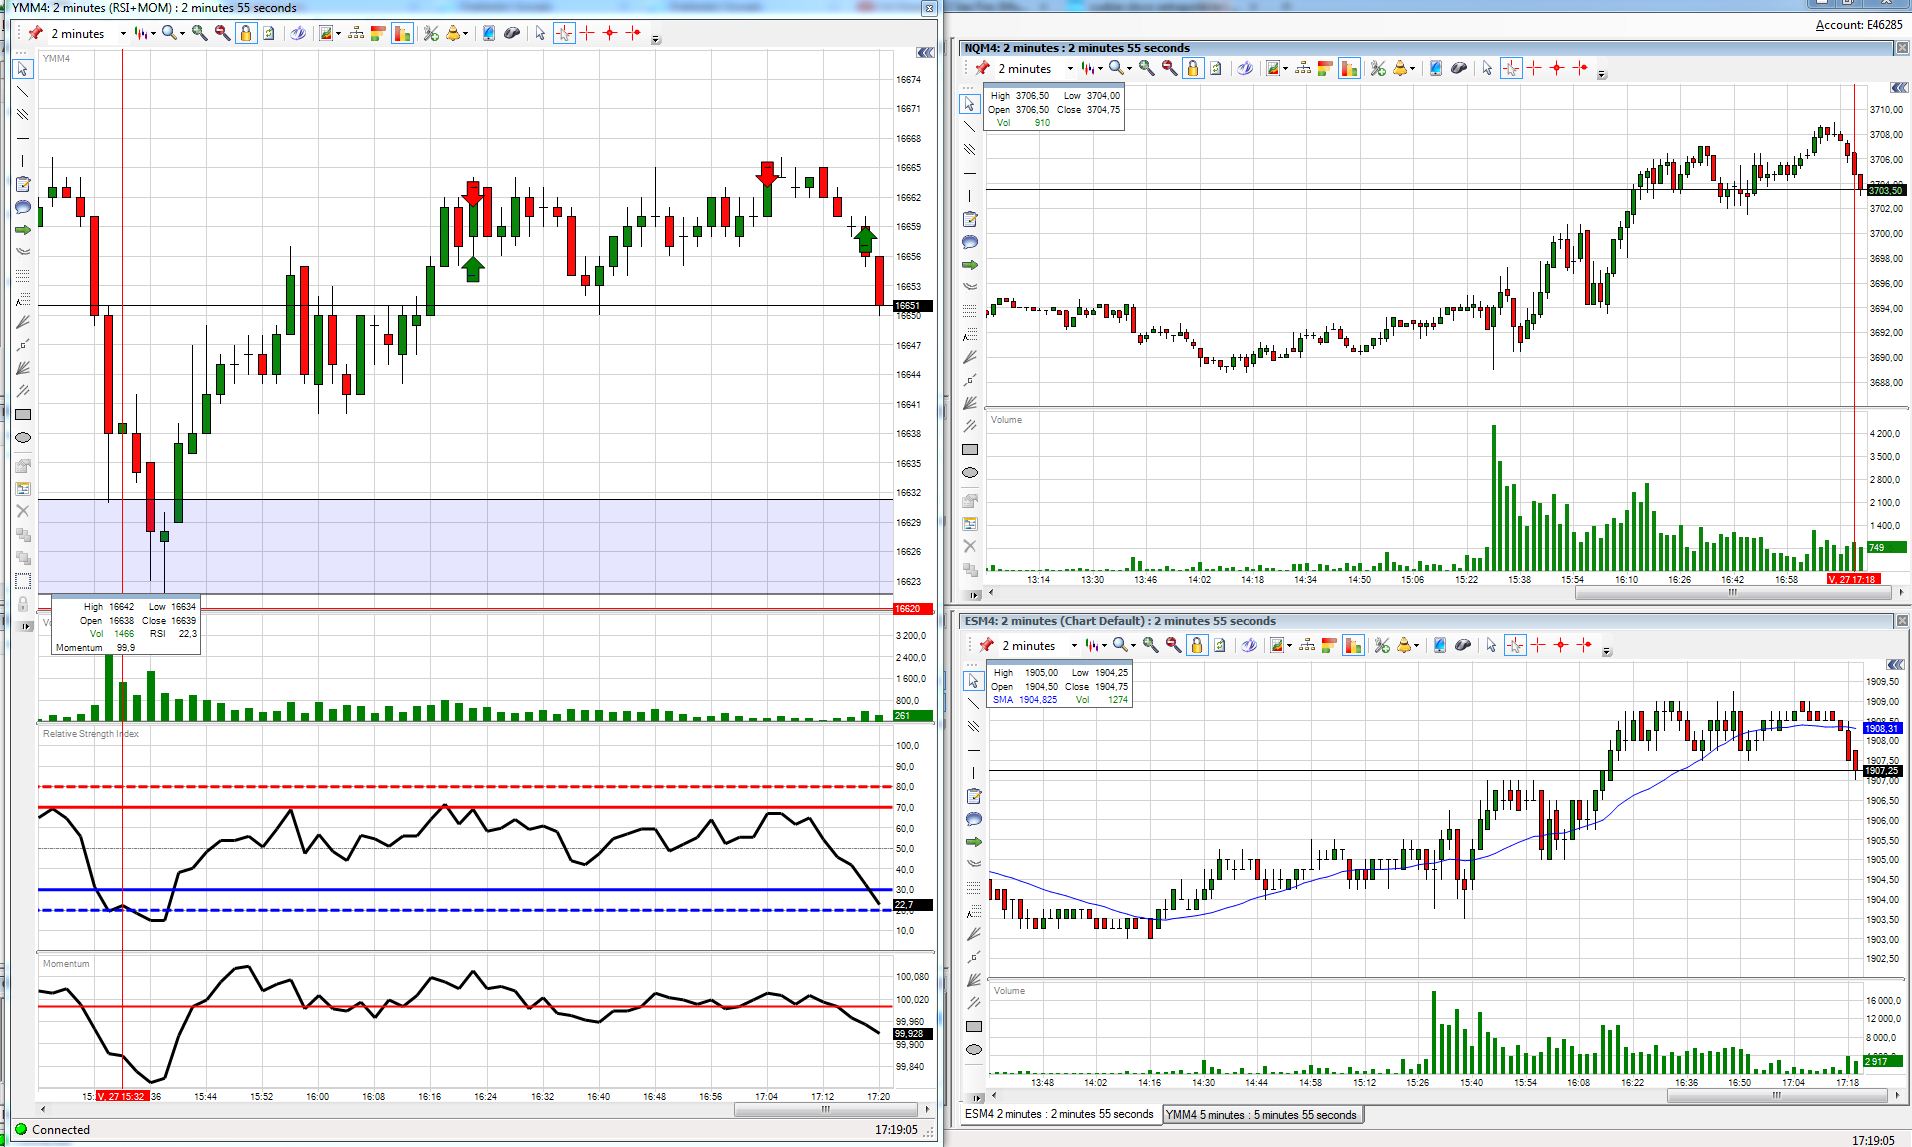Click zoom out magnifier in NQM4 toolbar

point(1169,69)
